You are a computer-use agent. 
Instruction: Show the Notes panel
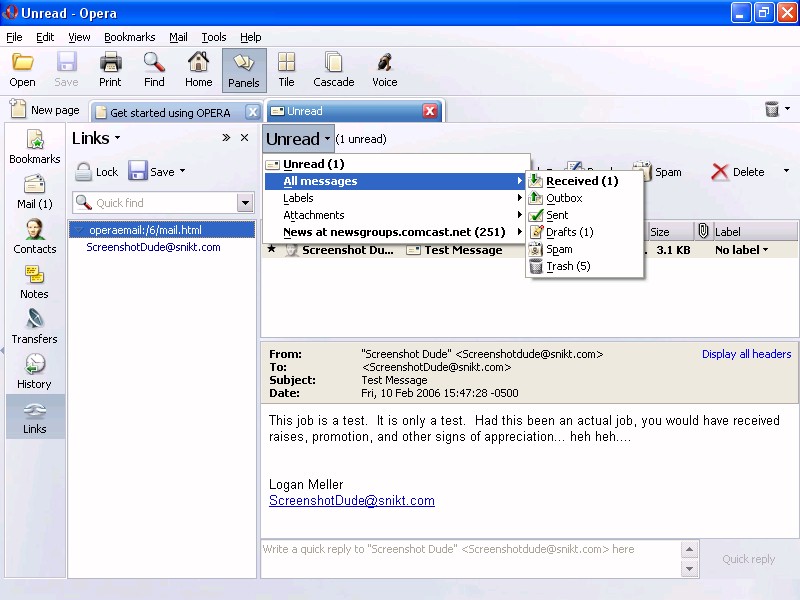point(34,282)
